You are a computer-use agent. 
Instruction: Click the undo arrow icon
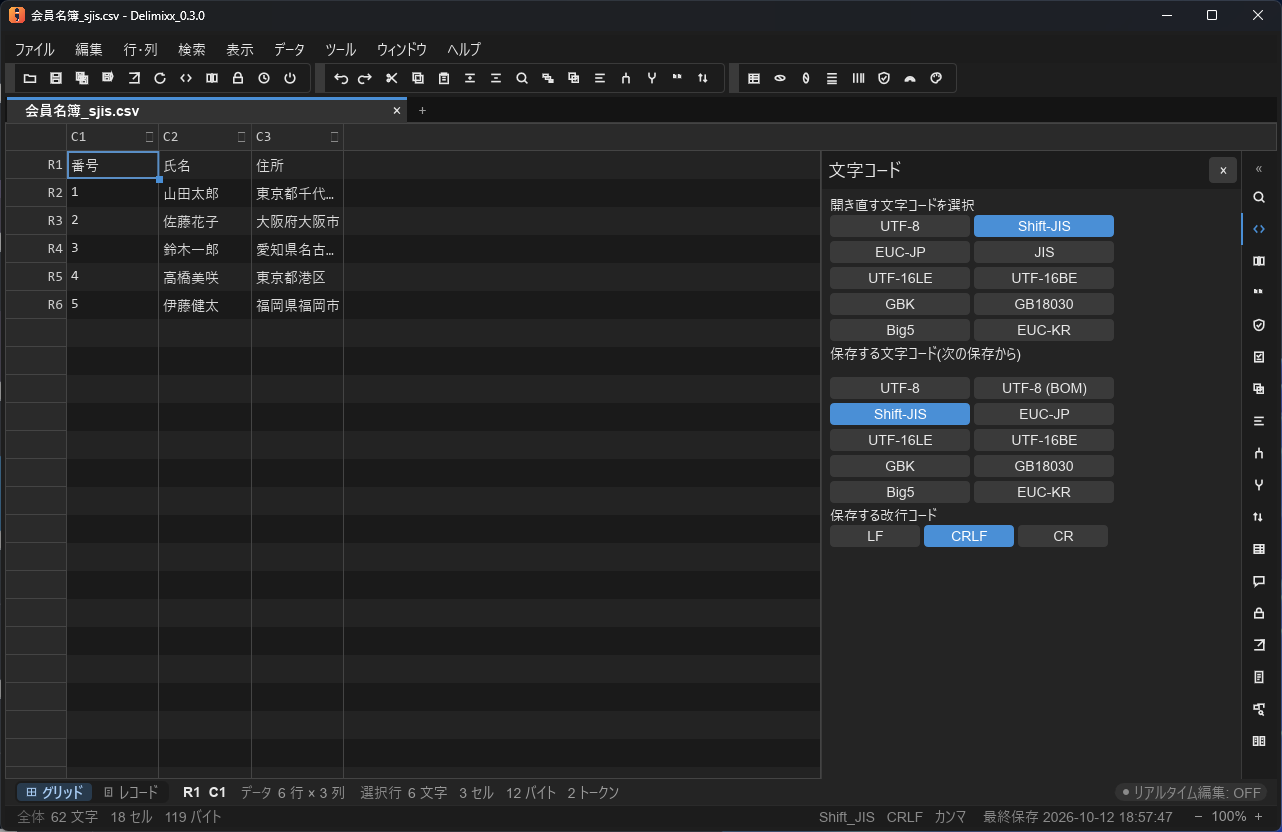point(340,78)
